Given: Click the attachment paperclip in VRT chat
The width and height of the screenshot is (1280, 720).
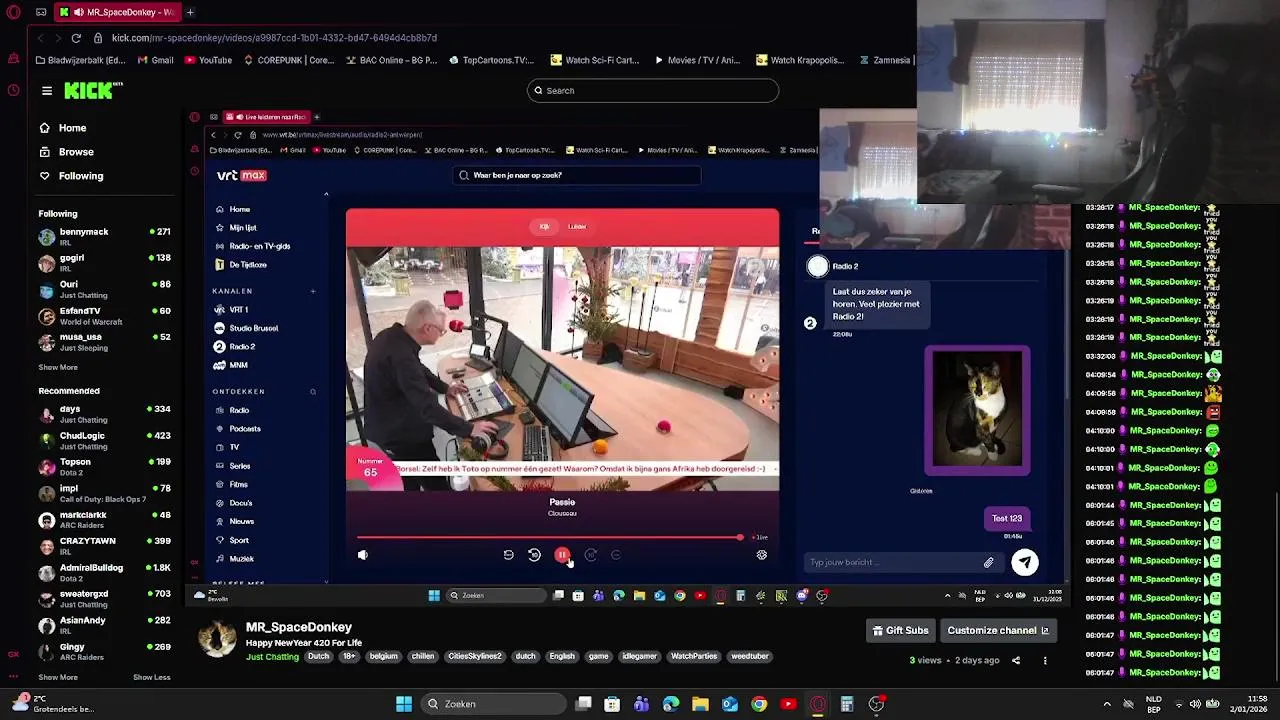Looking at the screenshot, I should (x=989, y=563).
